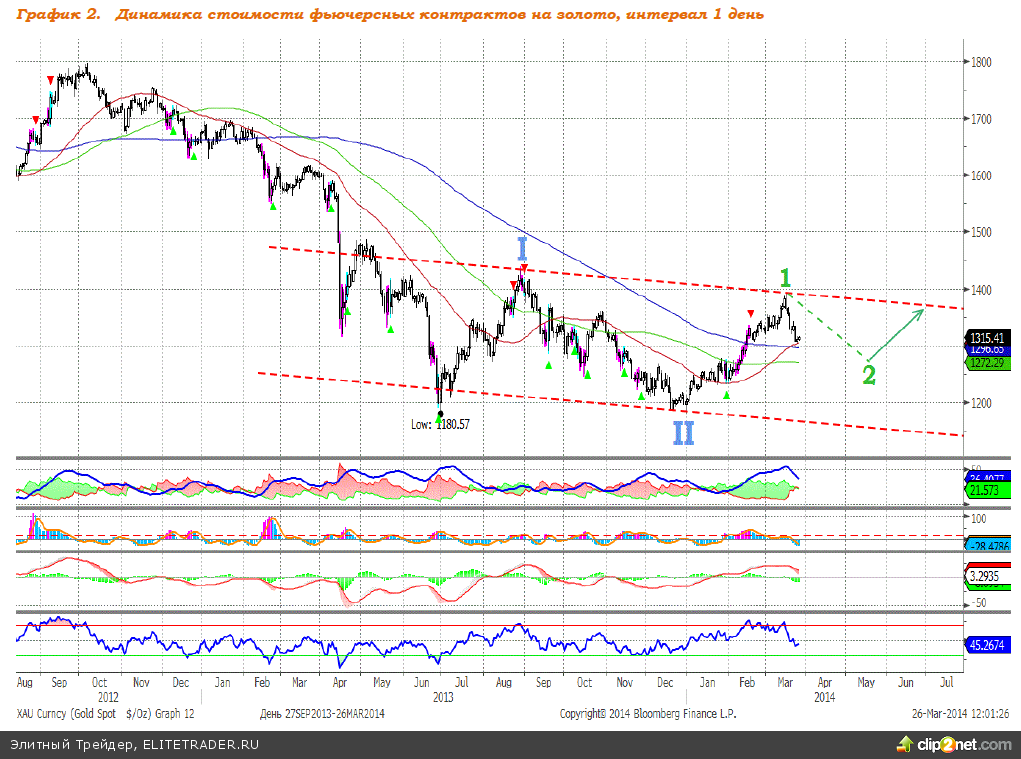Click the black dot at the 1180.57 low
This screenshot has height=759, width=1021.
tap(440, 414)
